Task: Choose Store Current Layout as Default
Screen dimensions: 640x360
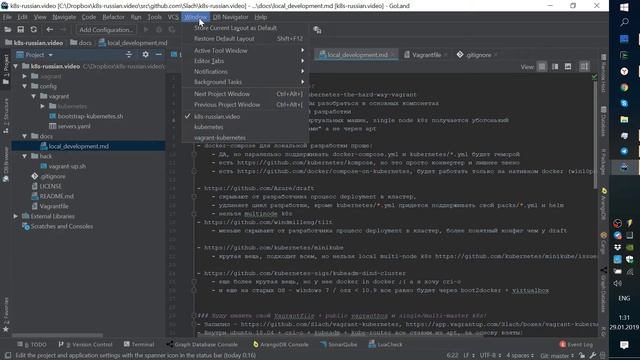Action: tap(245, 28)
